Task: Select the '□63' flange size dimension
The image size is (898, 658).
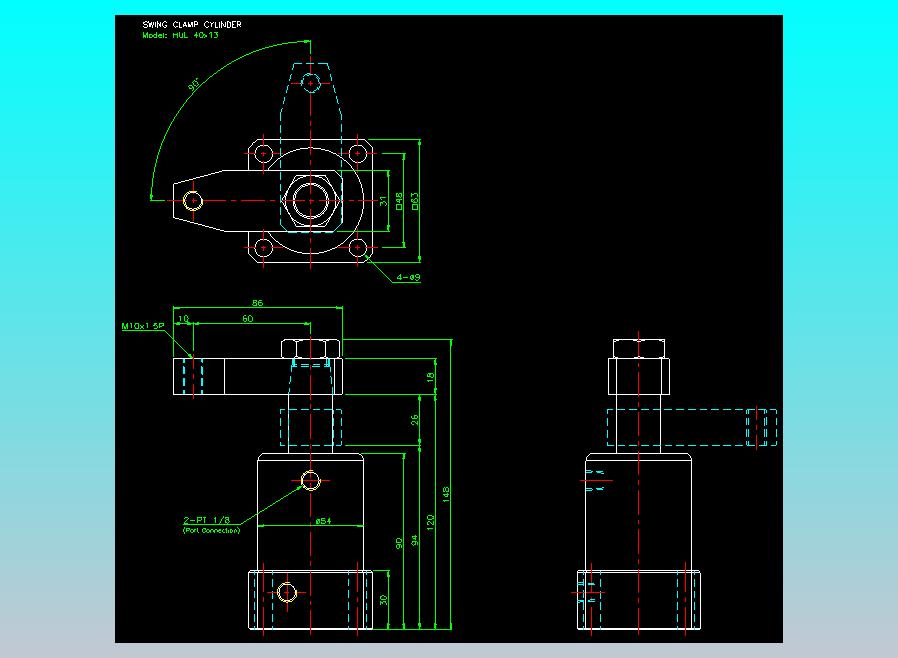Action: pyautogui.click(x=415, y=201)
